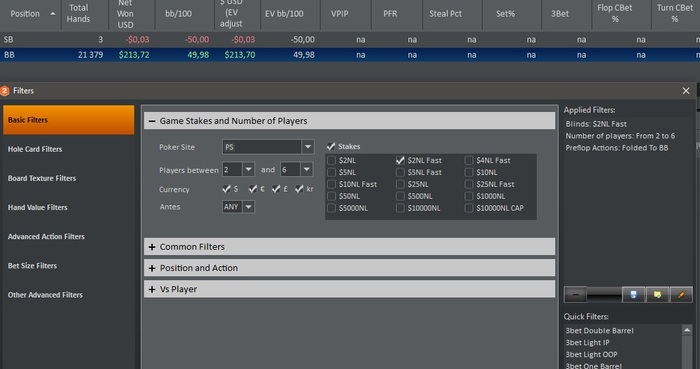
Task: Click the pencil edit filter icon
Action: (x=681, y=294)
